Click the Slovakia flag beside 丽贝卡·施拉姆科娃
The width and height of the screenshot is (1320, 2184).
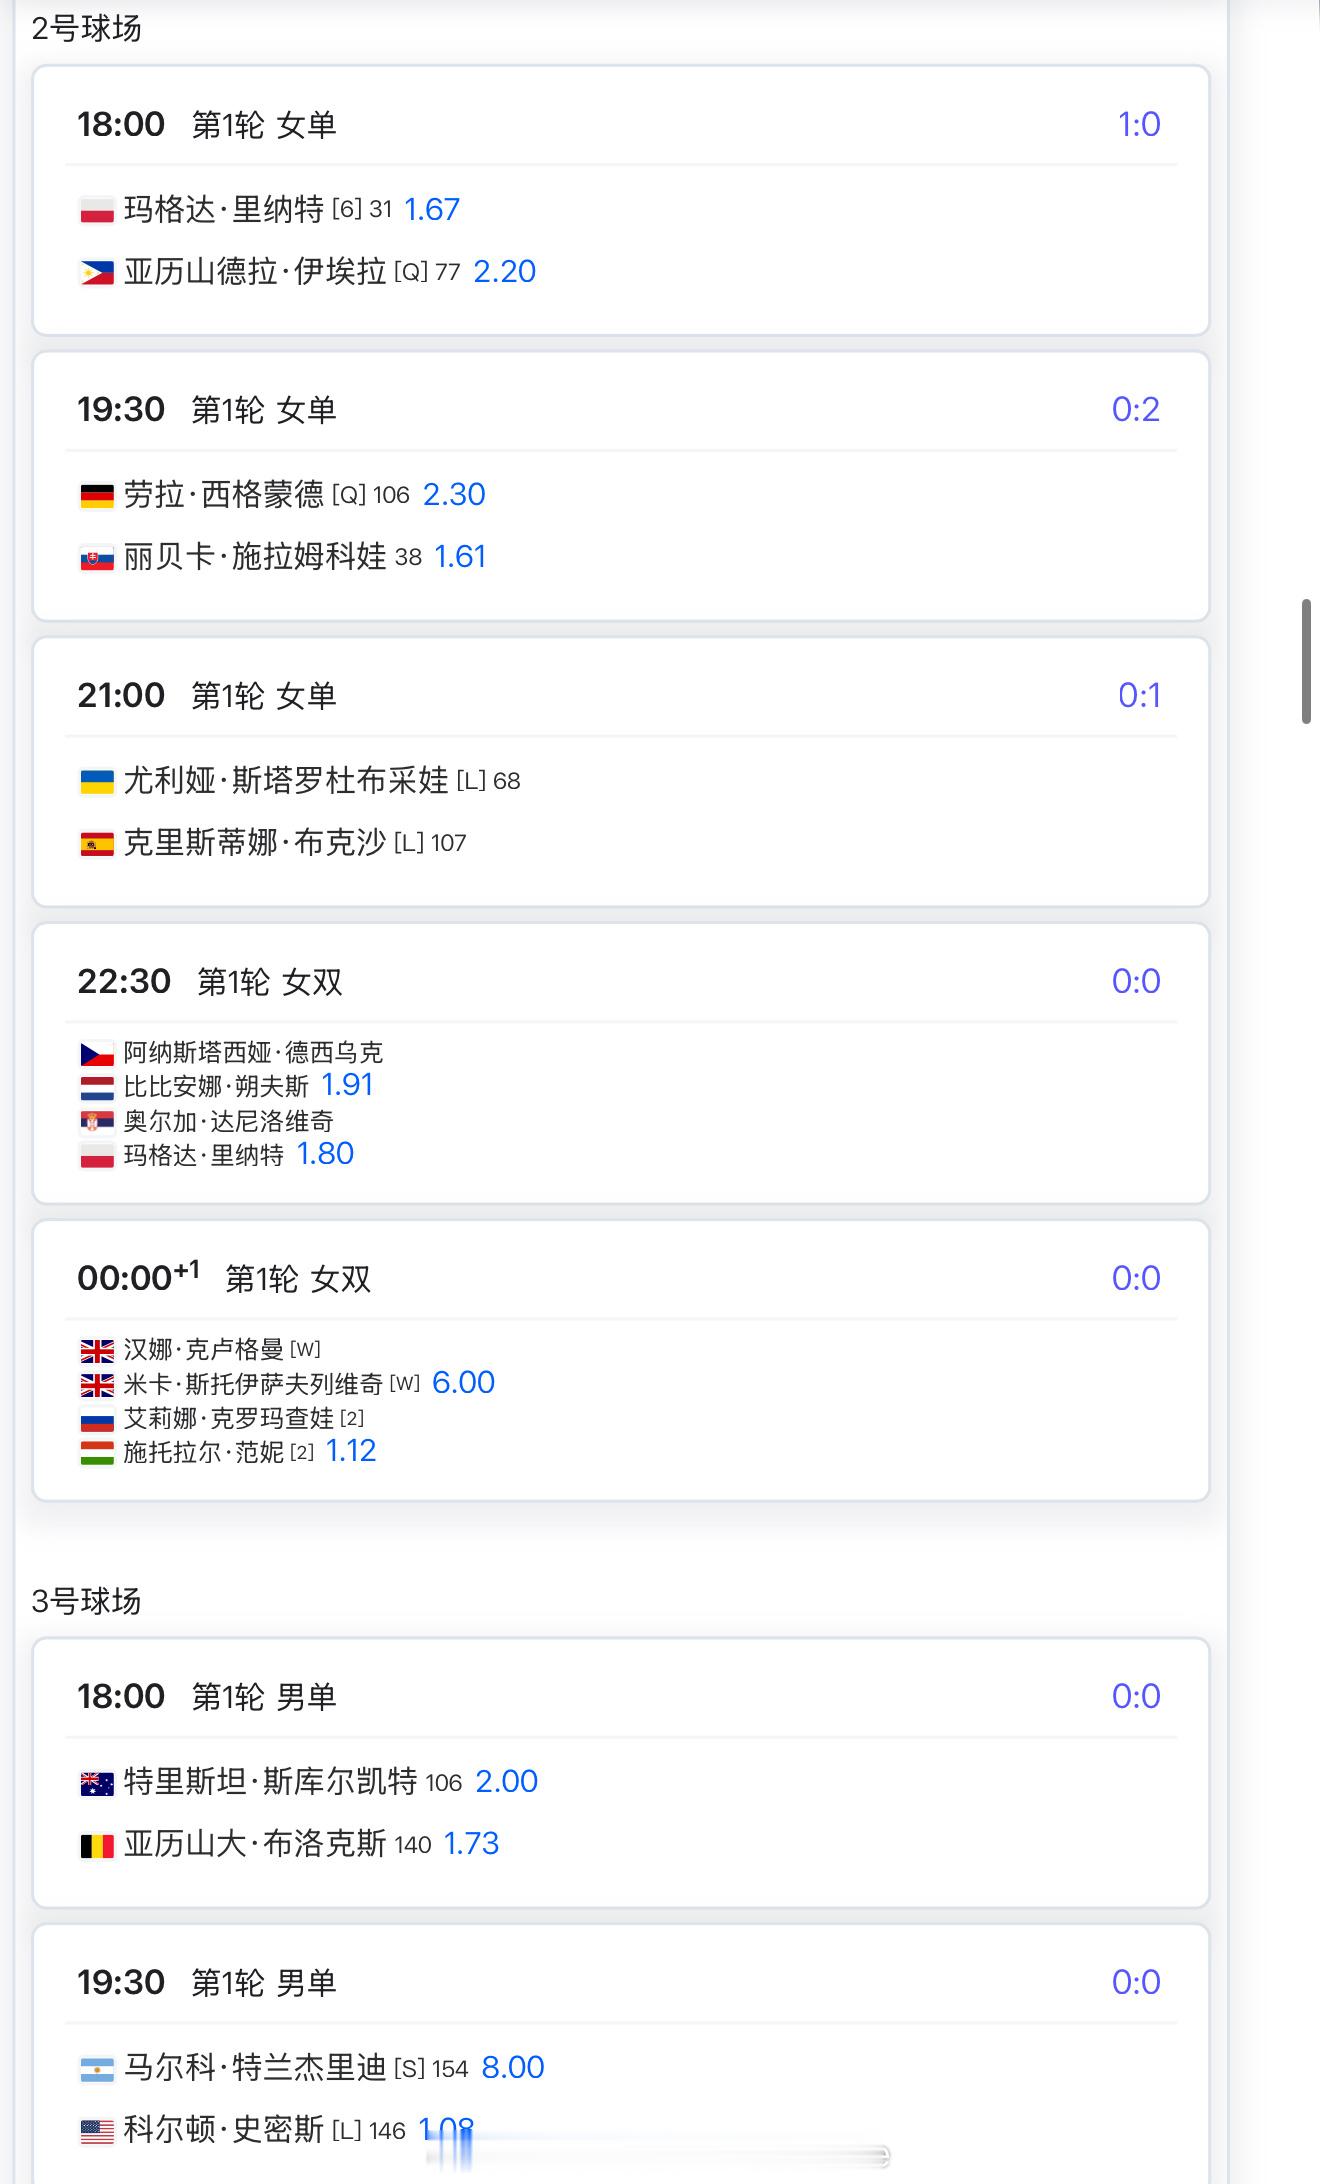click(97, 558)
